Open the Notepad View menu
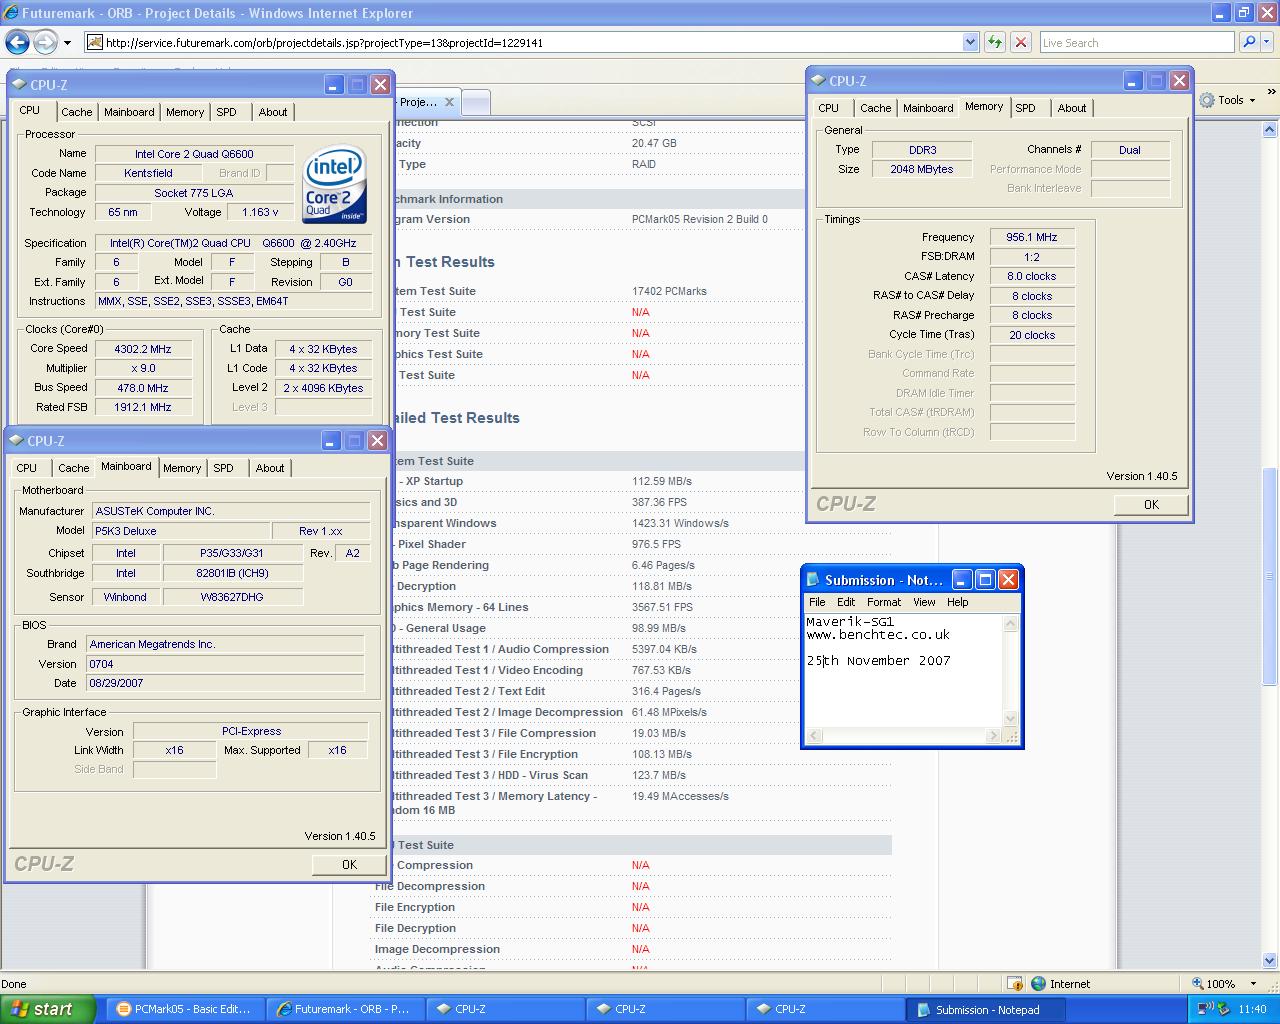1280x1024 pixels. (924, 602)
